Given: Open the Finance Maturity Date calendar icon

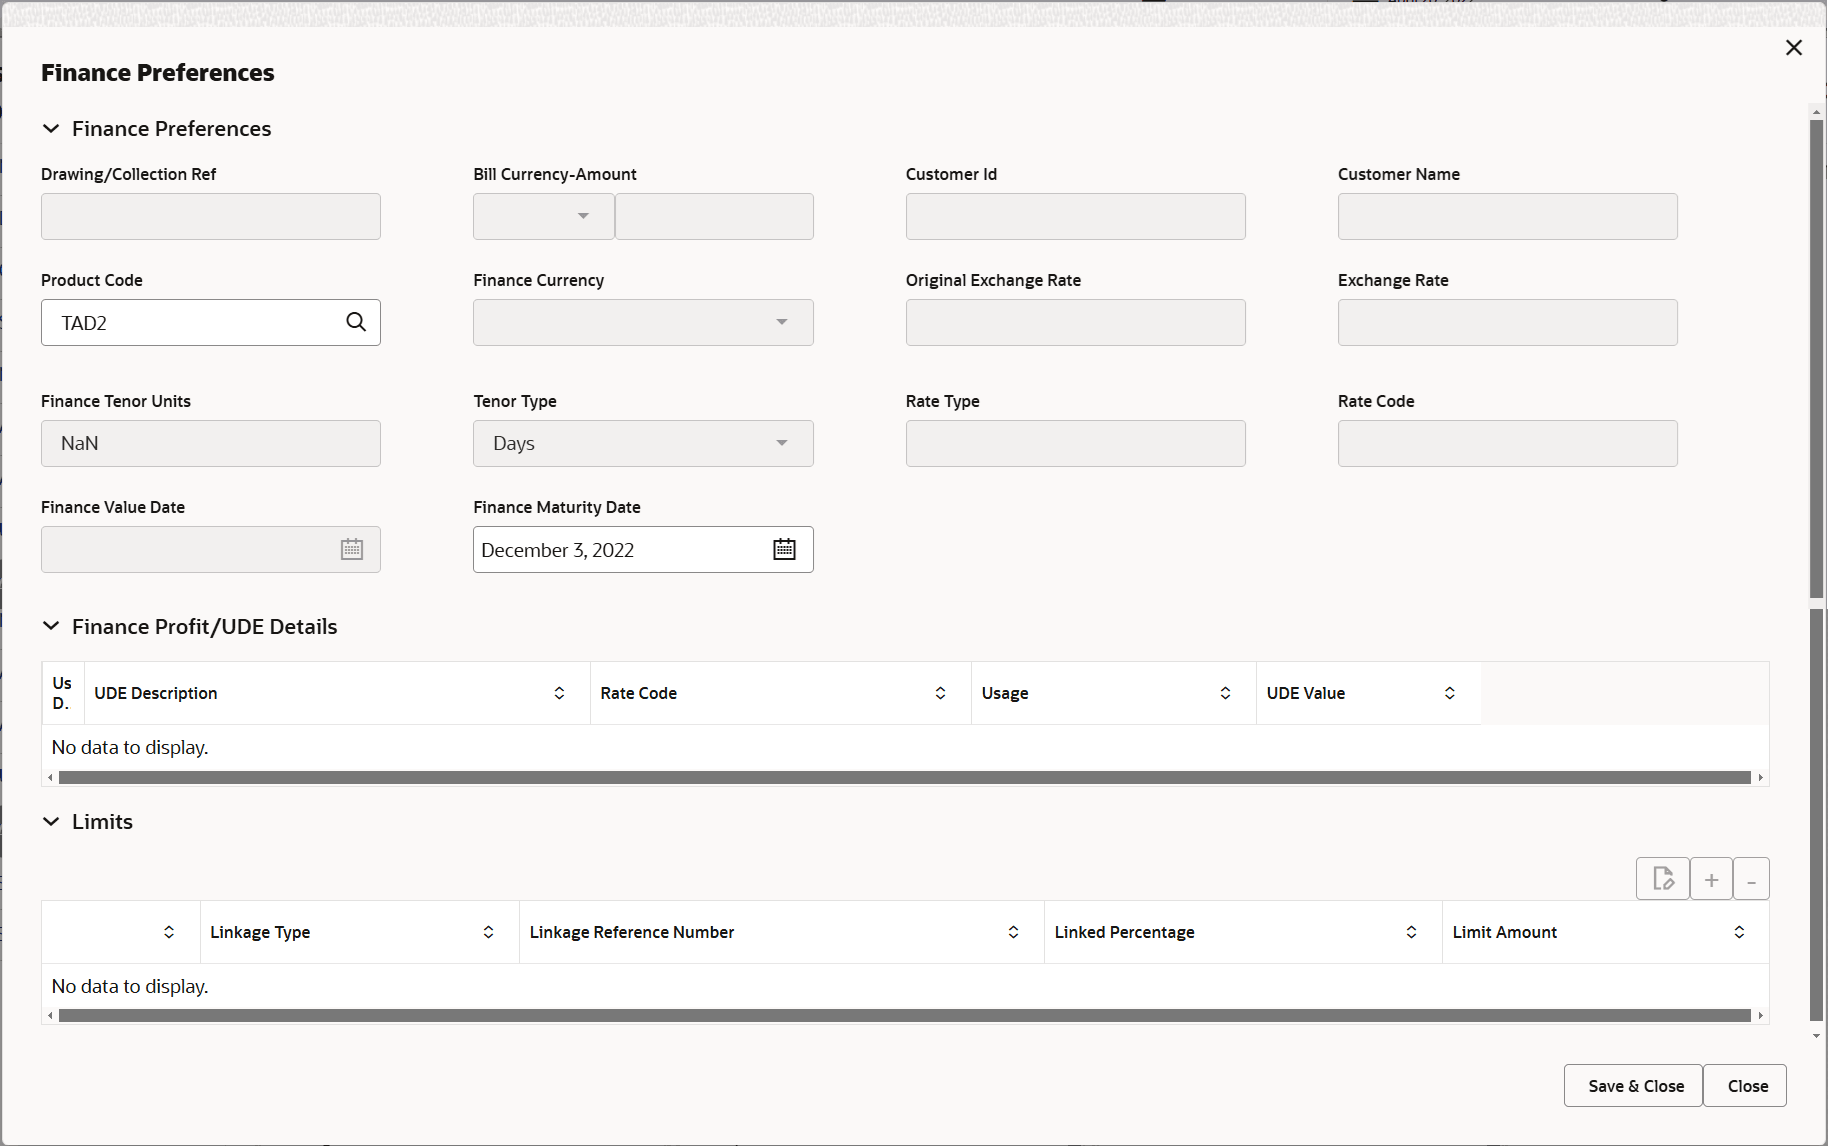Looking at the screenshot, I should coord(785,549).
